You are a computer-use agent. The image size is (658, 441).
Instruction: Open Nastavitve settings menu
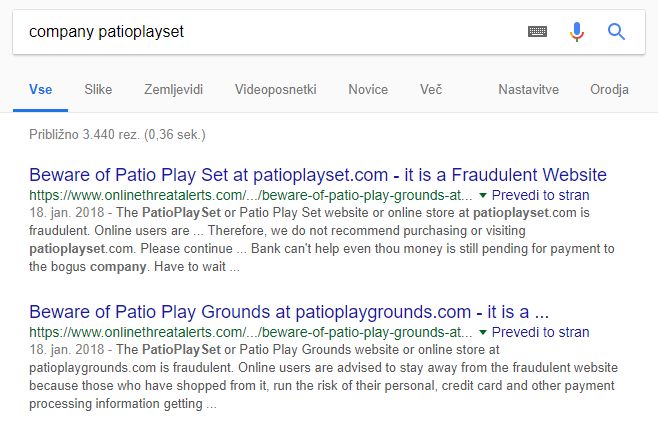point(528,89)
